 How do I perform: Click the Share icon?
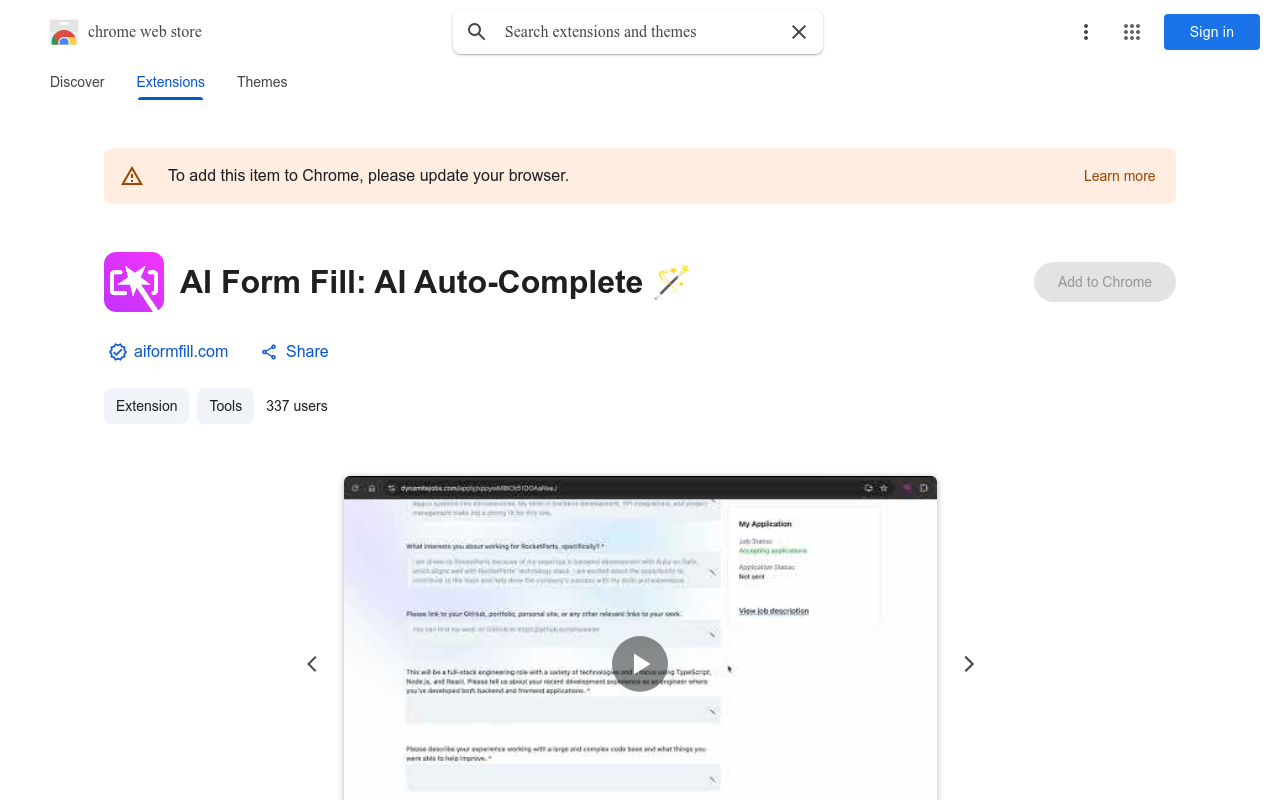pyautogui.click(x=269, y=352)
